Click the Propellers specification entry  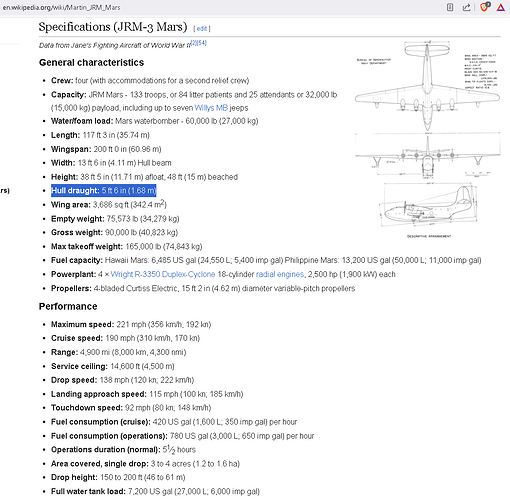(x=203, y=288)
